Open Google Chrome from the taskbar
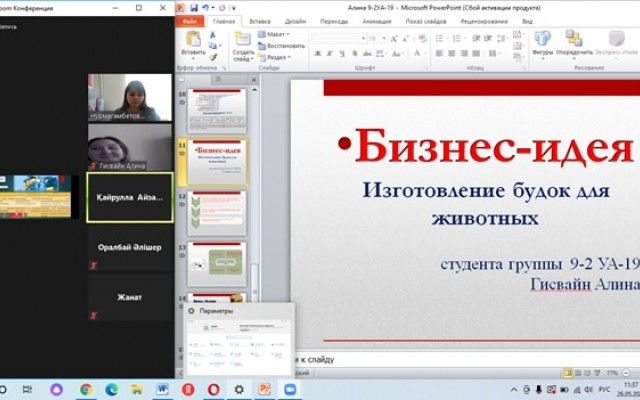This screenshot has width=640, height=400. pyautogui.click(x=86, y=389)
